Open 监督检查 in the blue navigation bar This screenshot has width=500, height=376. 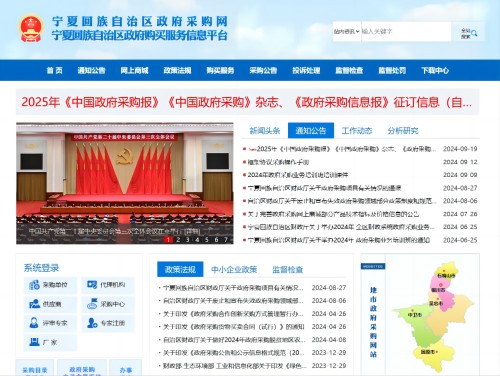tap(349, 70)
